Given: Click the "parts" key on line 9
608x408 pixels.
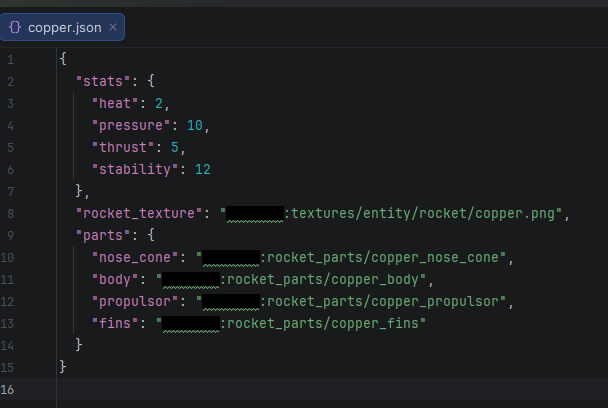Looking at the screenshot, I should pyautogui.click(x=103, y=235).
